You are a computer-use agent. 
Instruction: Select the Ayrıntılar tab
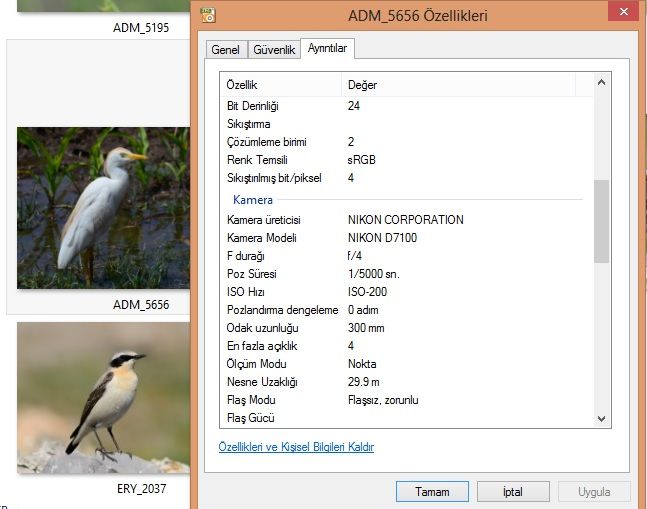tap(327, 48)
